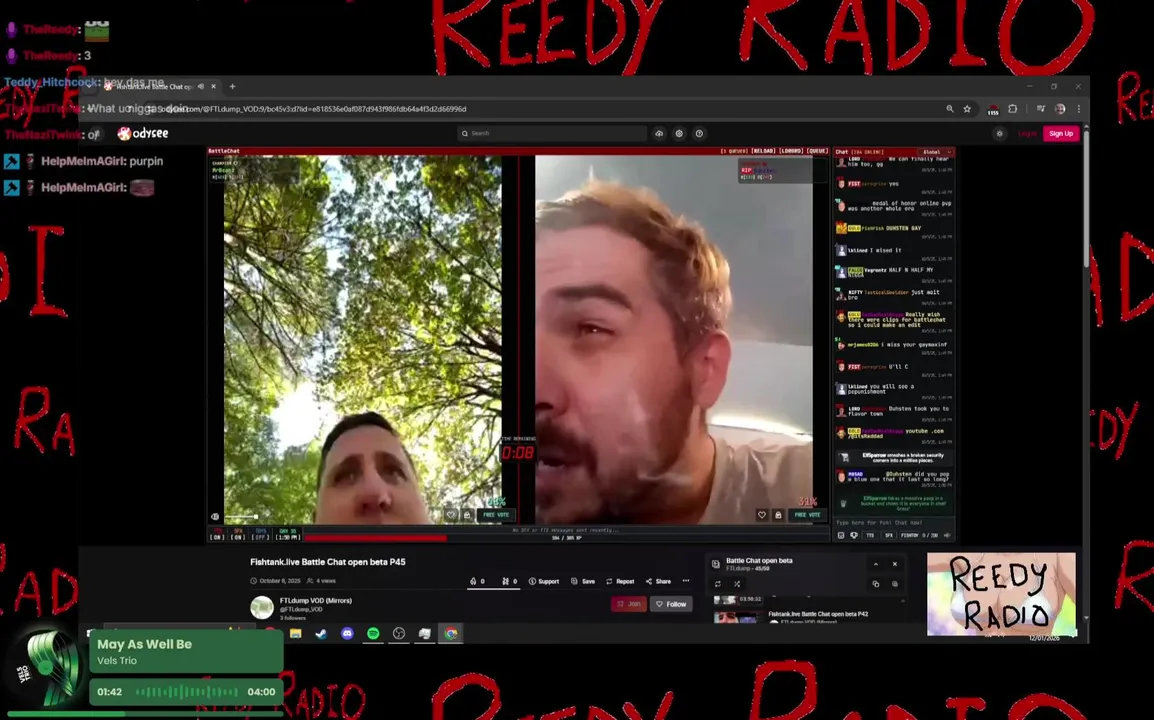The image size is (1154, 720).
Task: Mute the browser tab audio icon
Action: (x=201, y=86)
